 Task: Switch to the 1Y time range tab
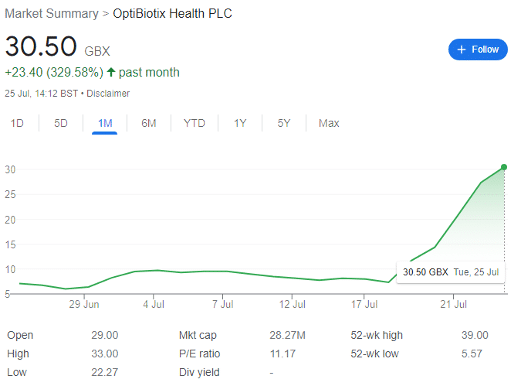point(240,123)
